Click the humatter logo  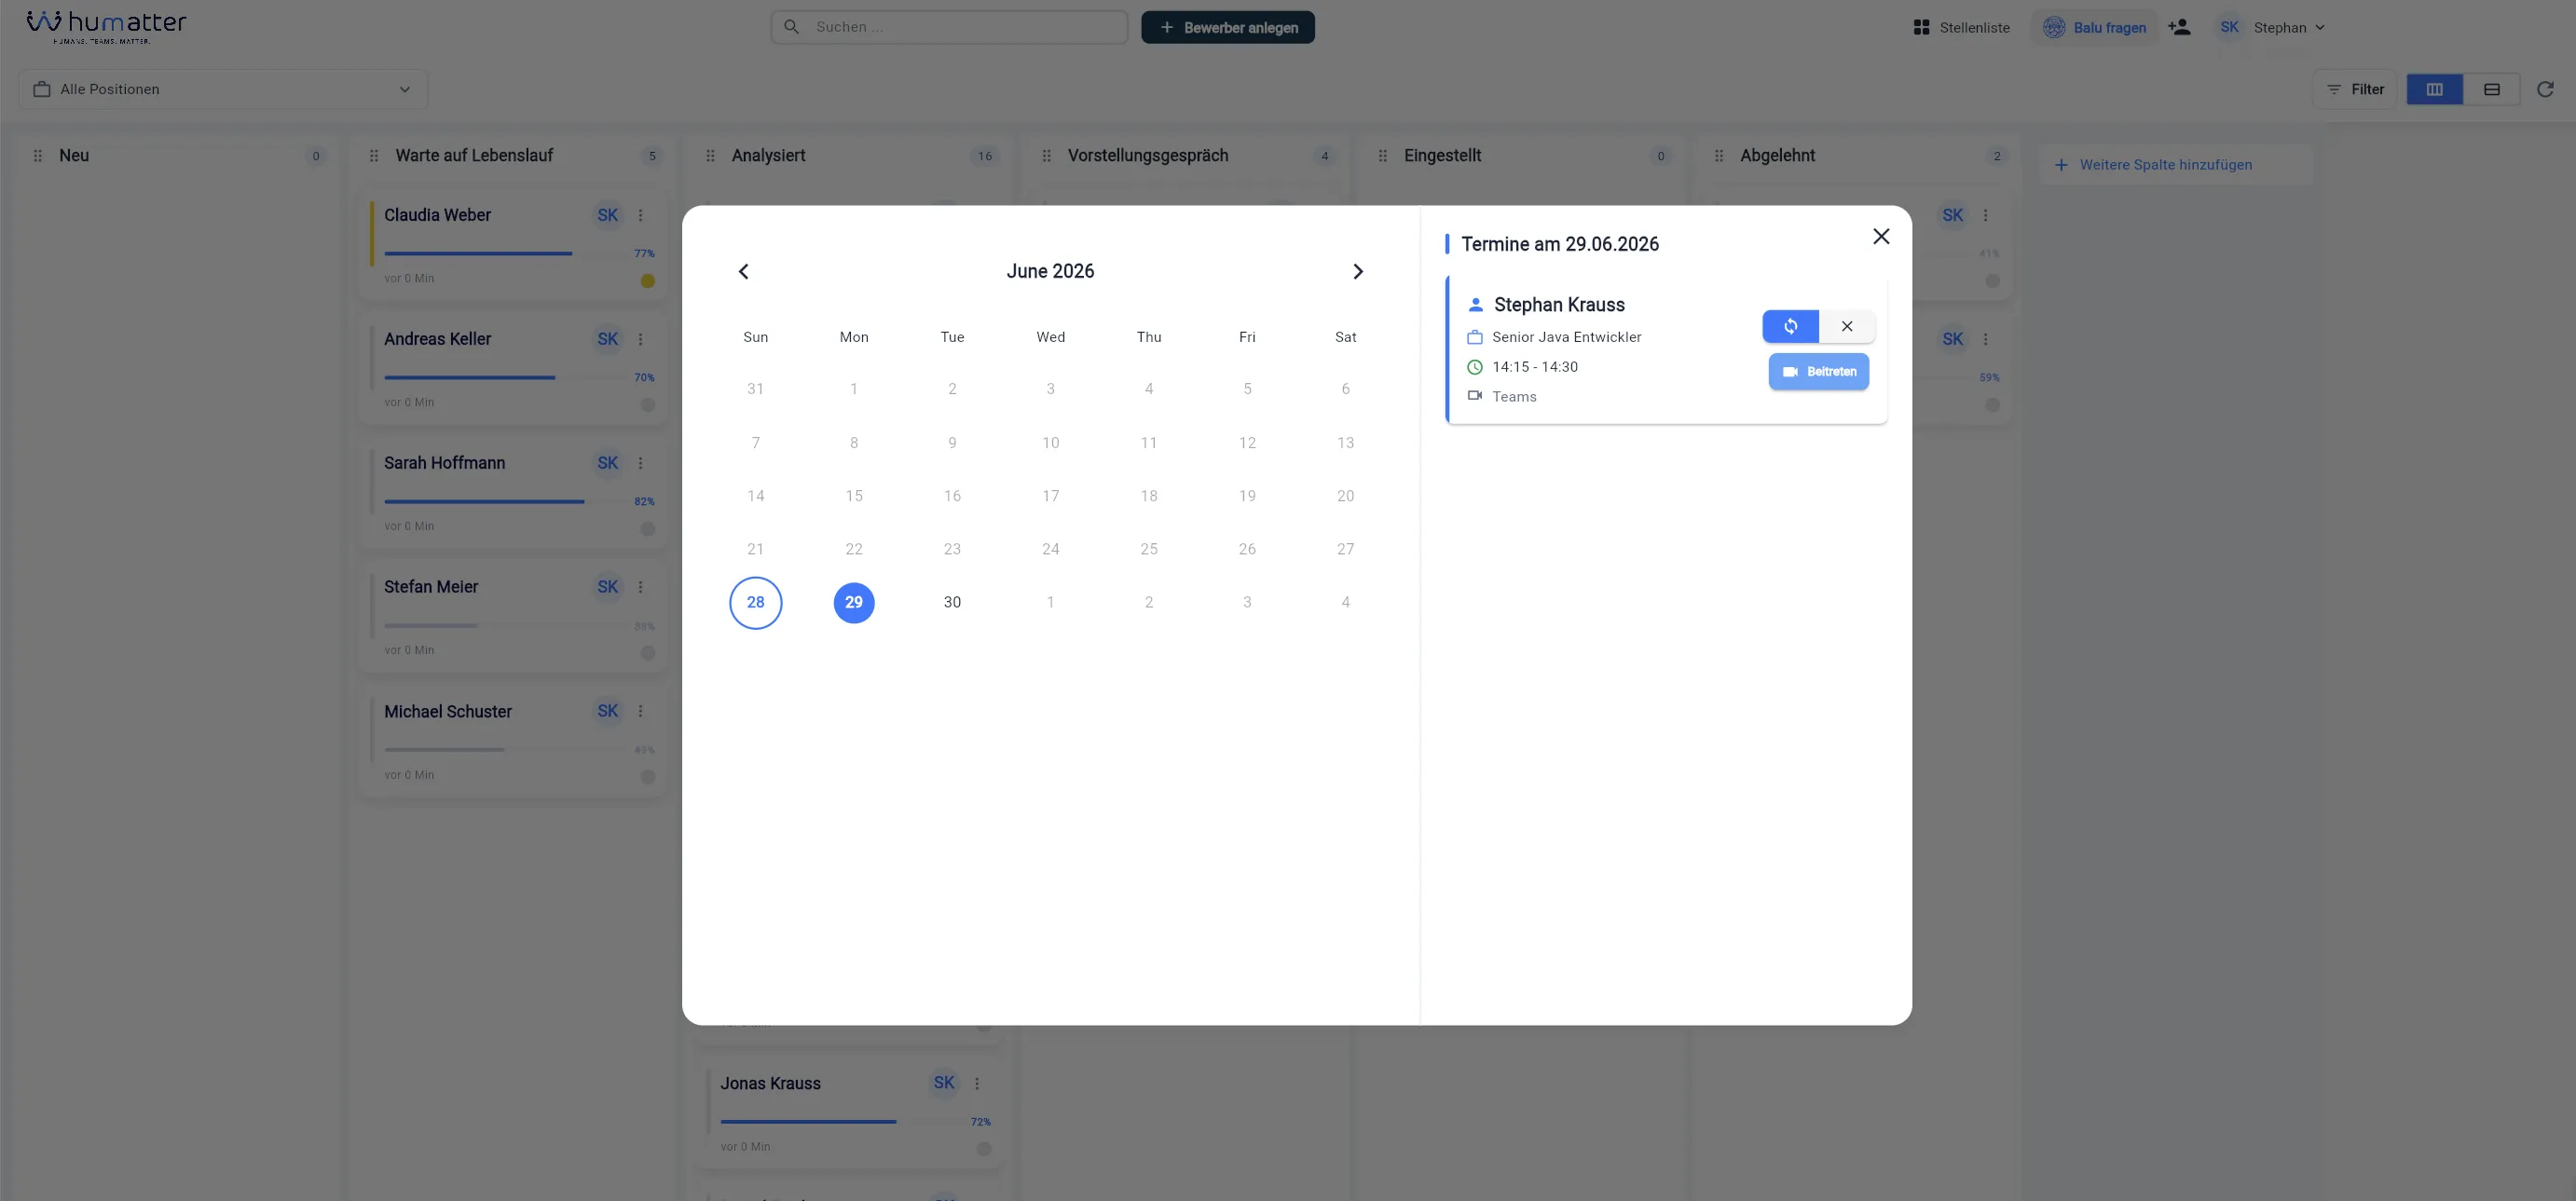coord(106,27)
